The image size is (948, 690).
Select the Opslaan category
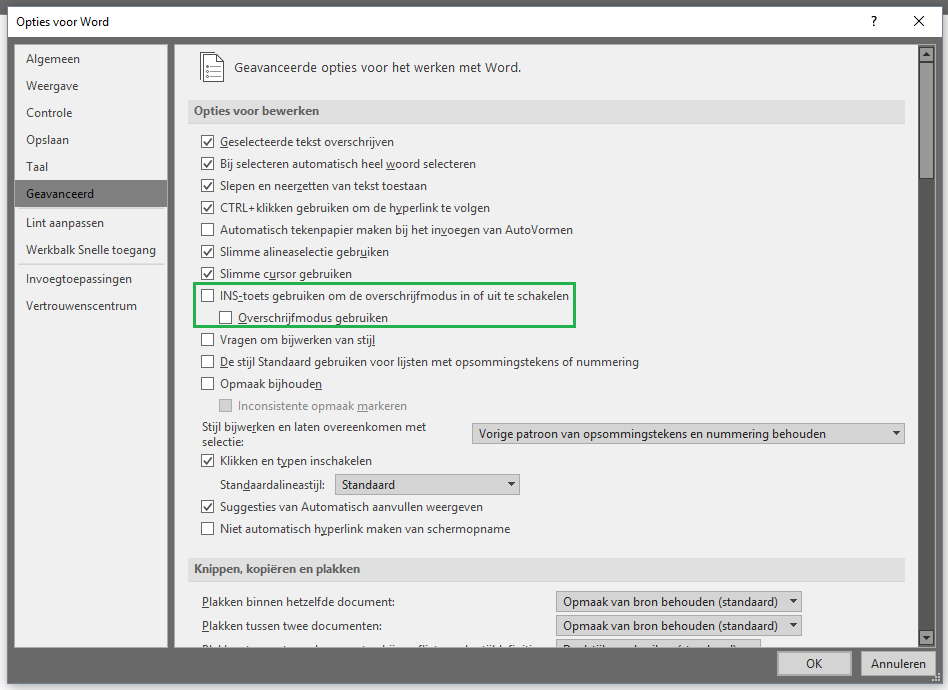coord(91,140)
